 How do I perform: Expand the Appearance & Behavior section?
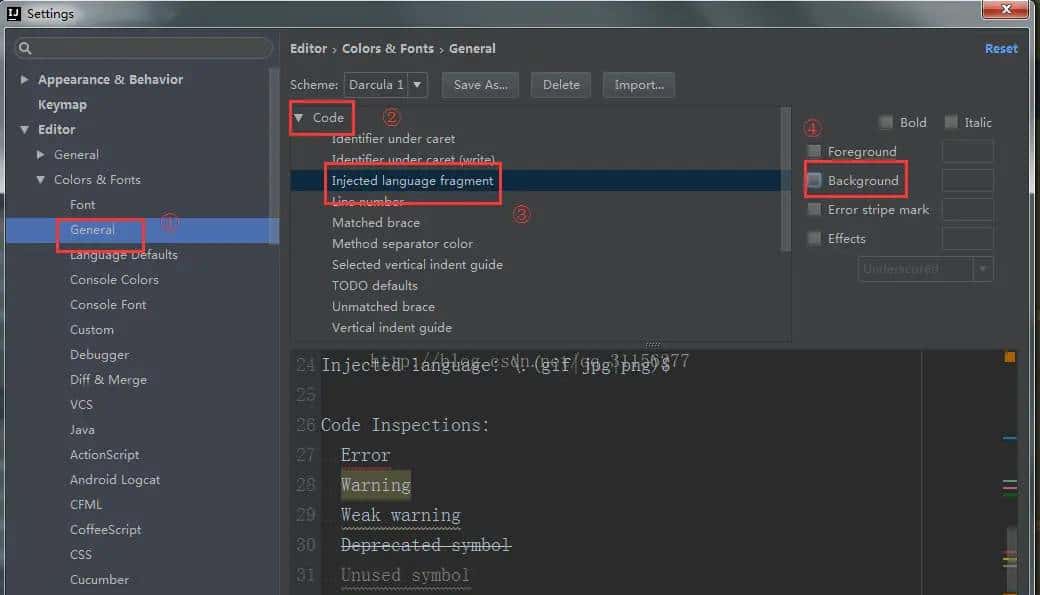coord(24,80)
